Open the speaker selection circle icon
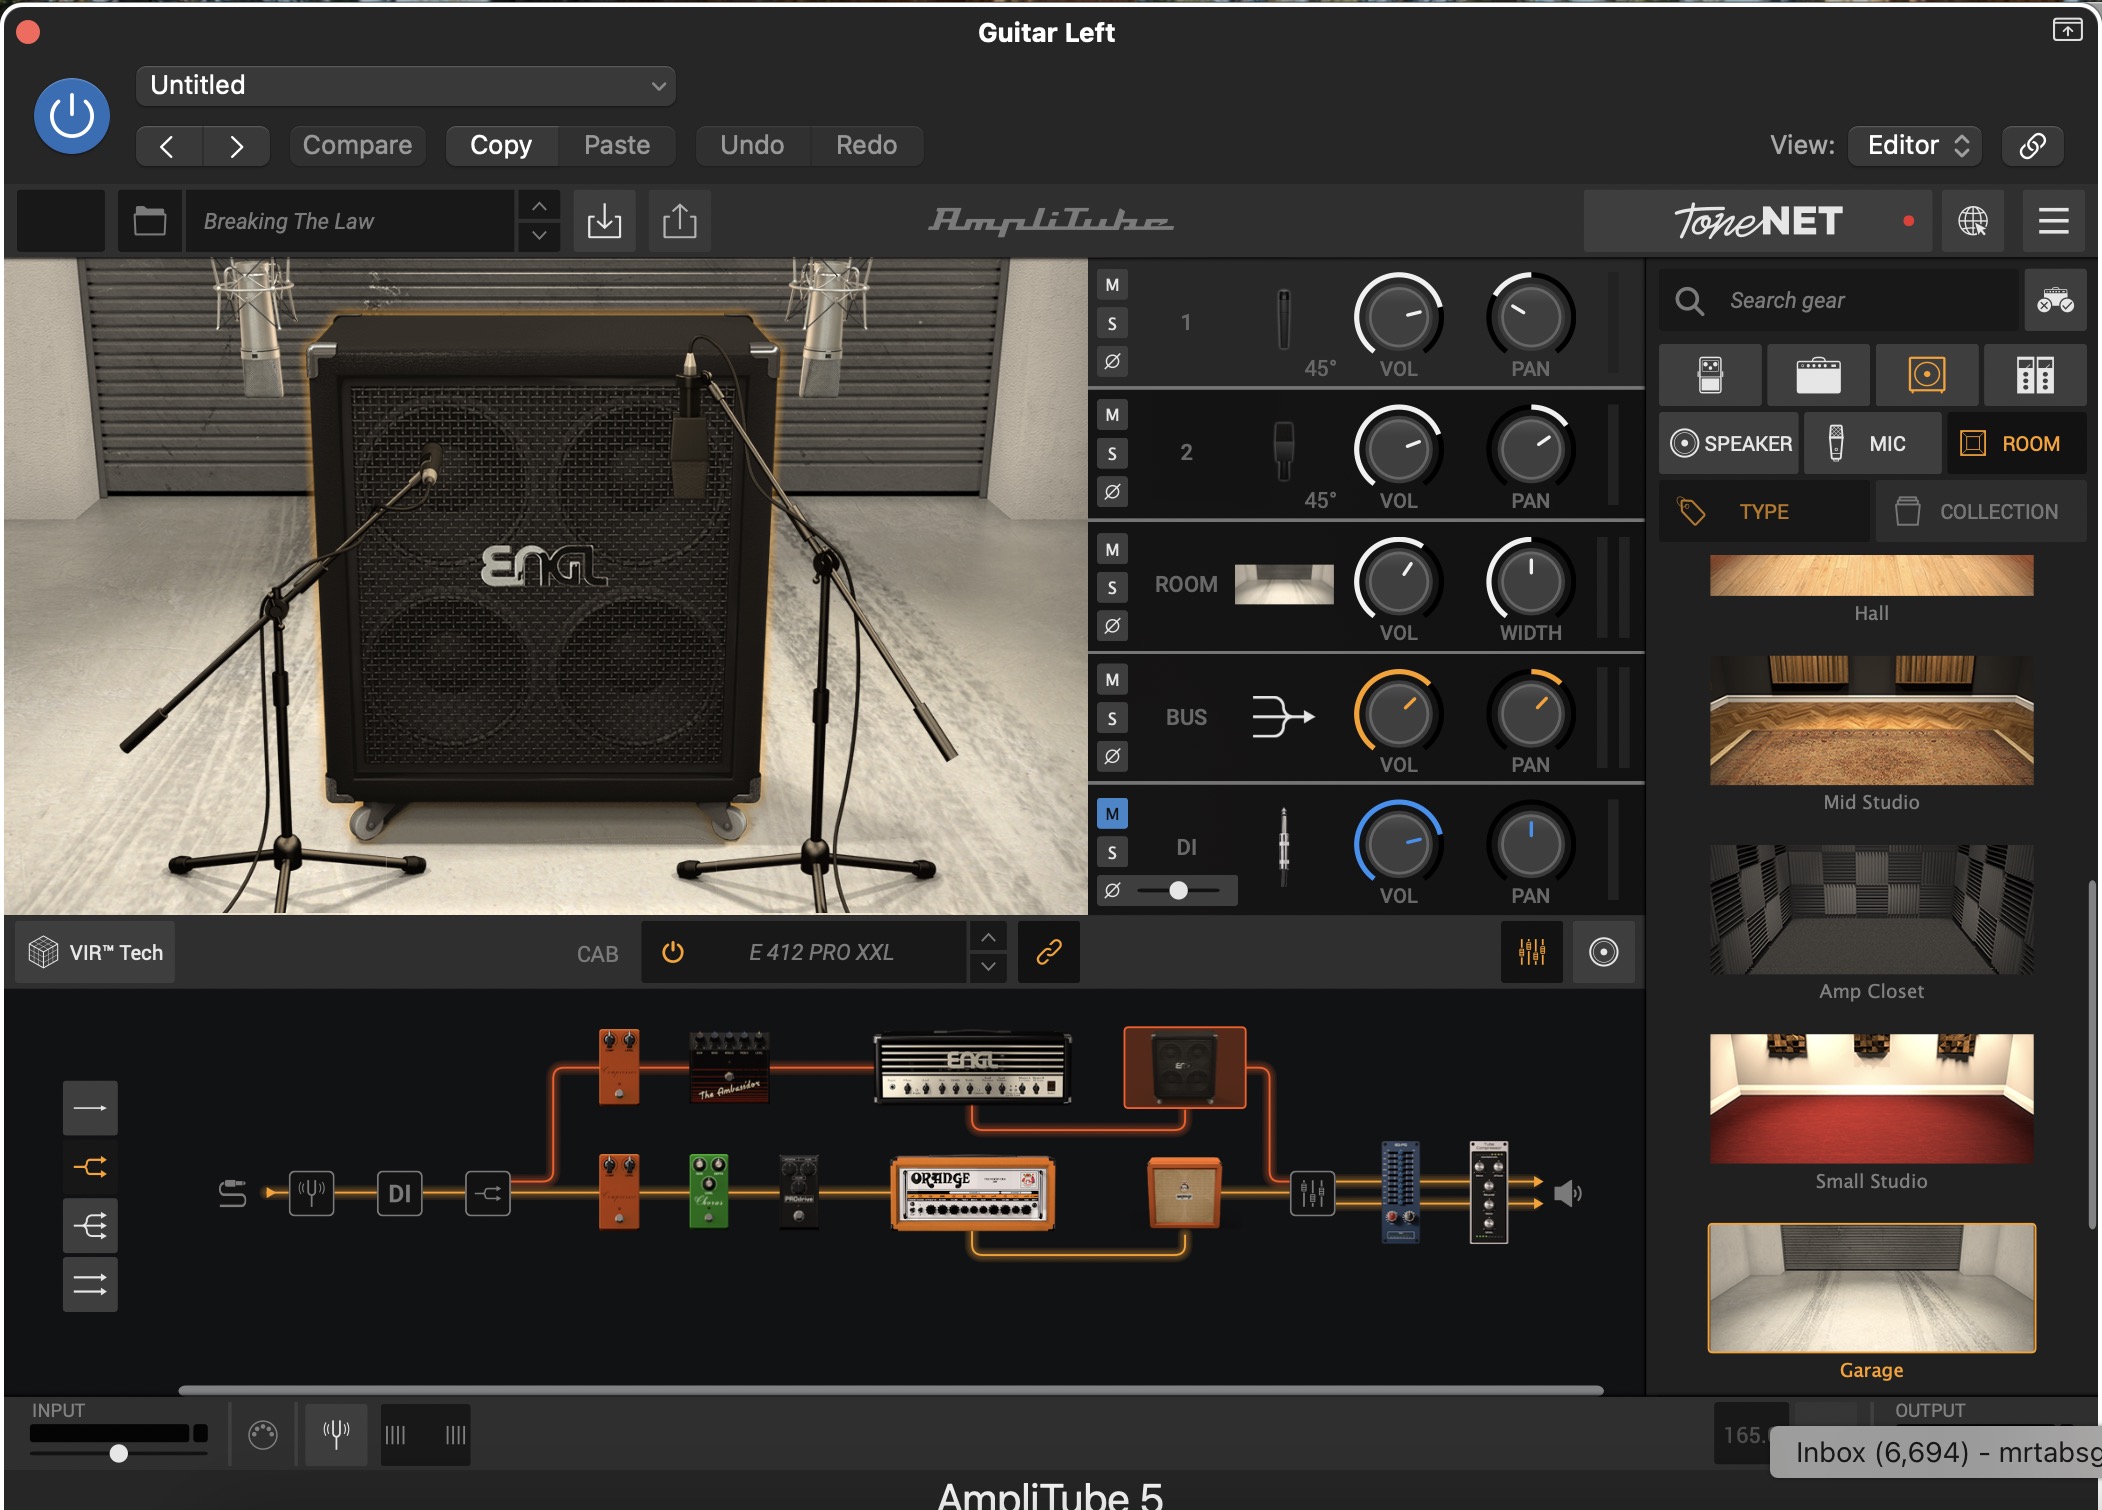 pyautogui.click(x=1603, y=952)
